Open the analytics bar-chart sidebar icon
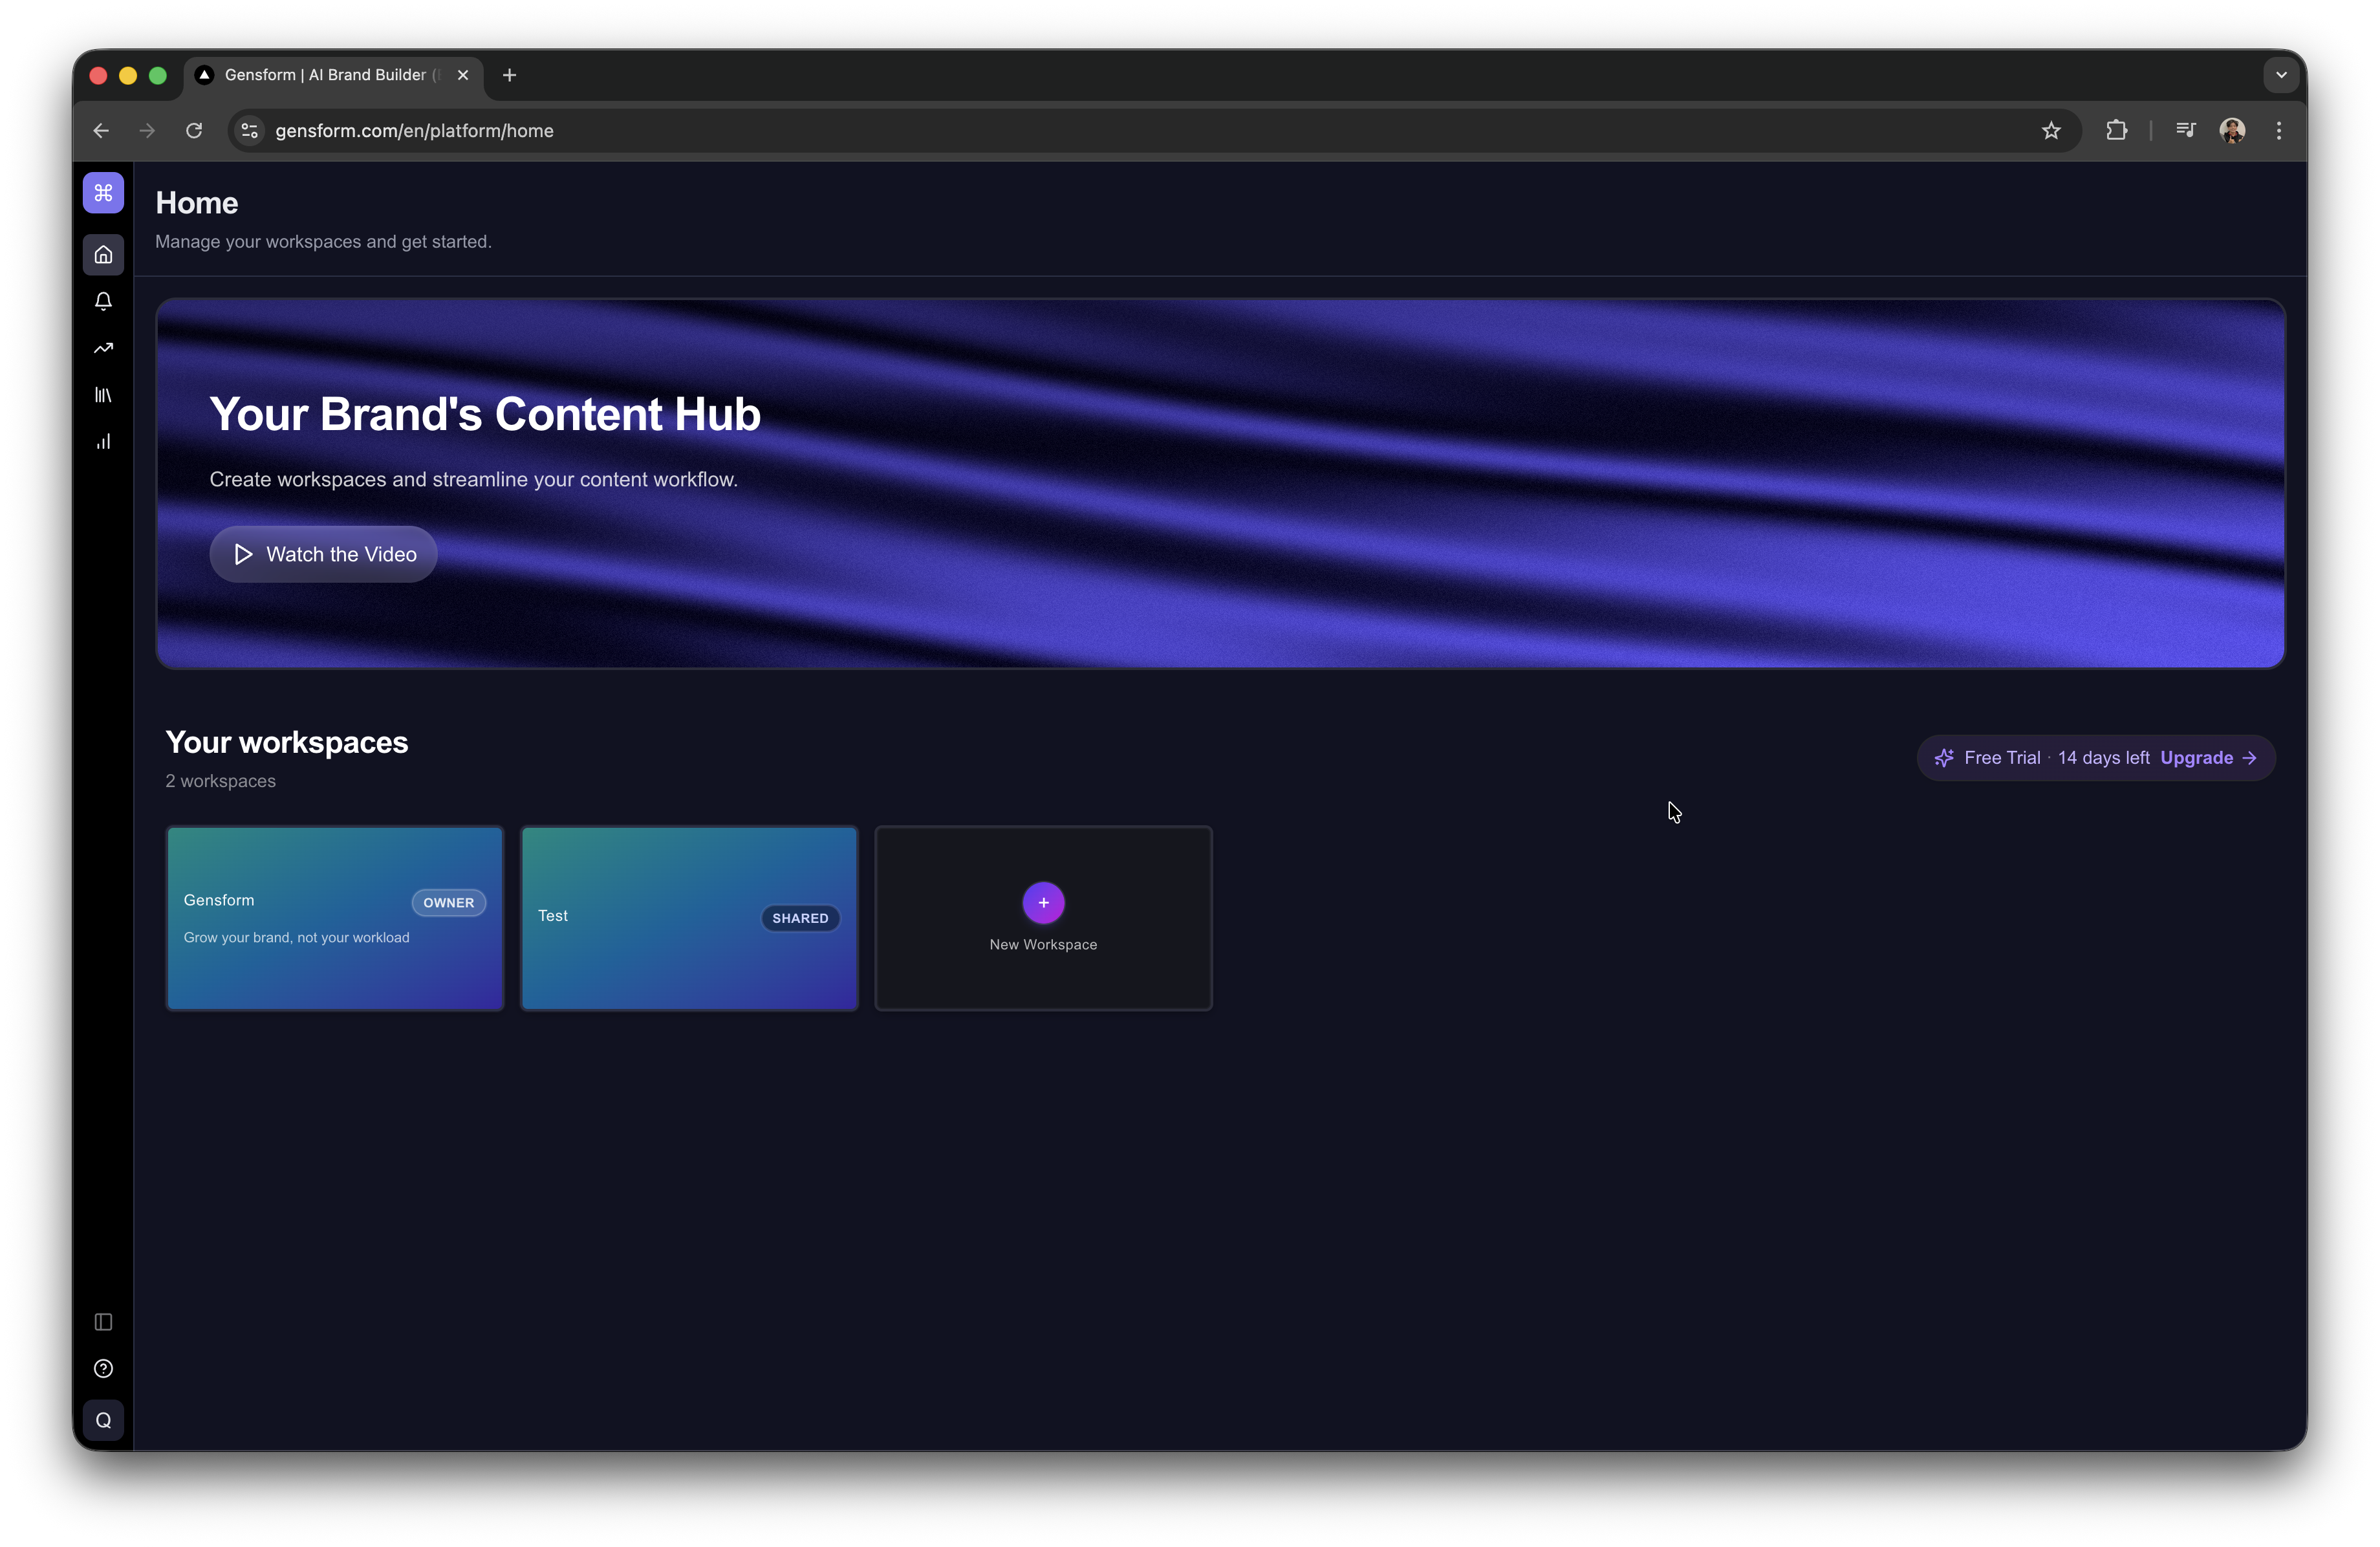Screen dimensions: 2380x1547 pos(103,441)
